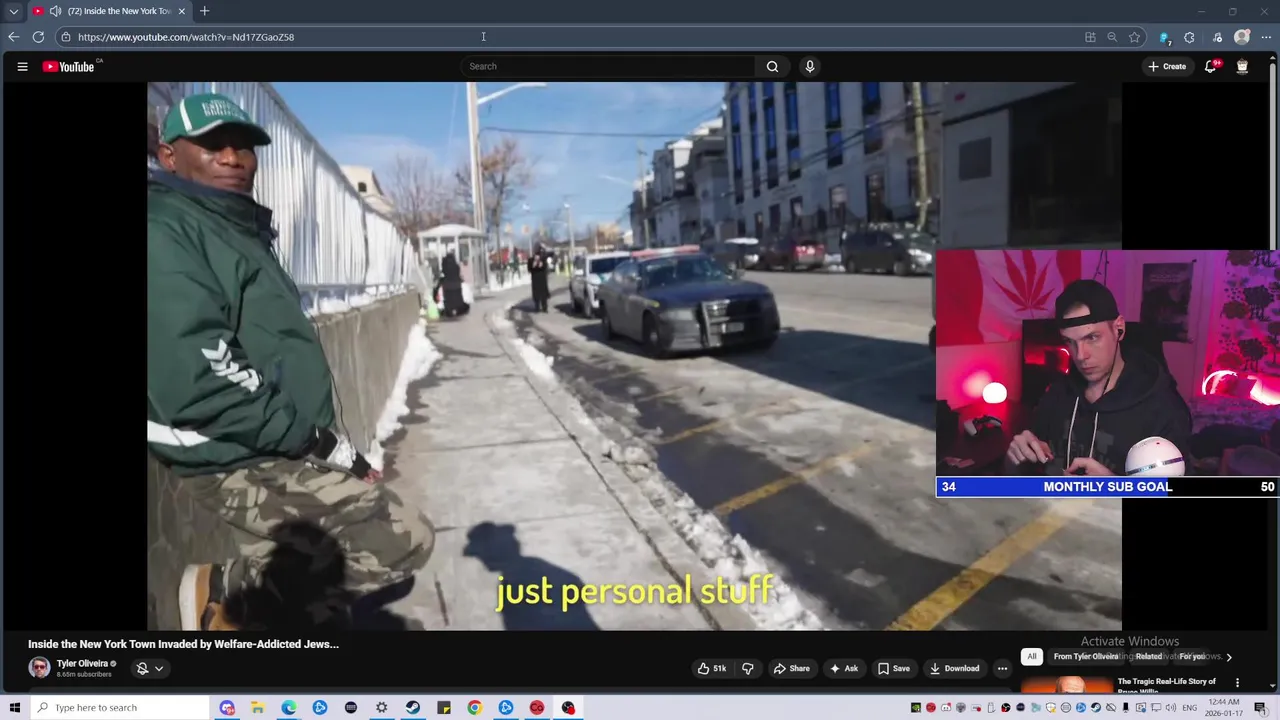Open a new browser tab

tap(204, 11)
